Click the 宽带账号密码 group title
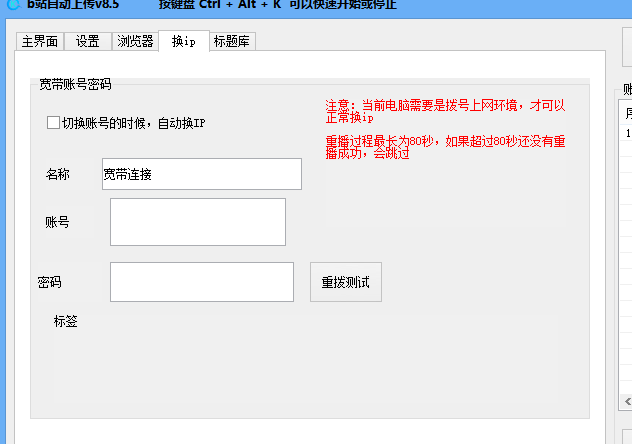 pos(75,84)
